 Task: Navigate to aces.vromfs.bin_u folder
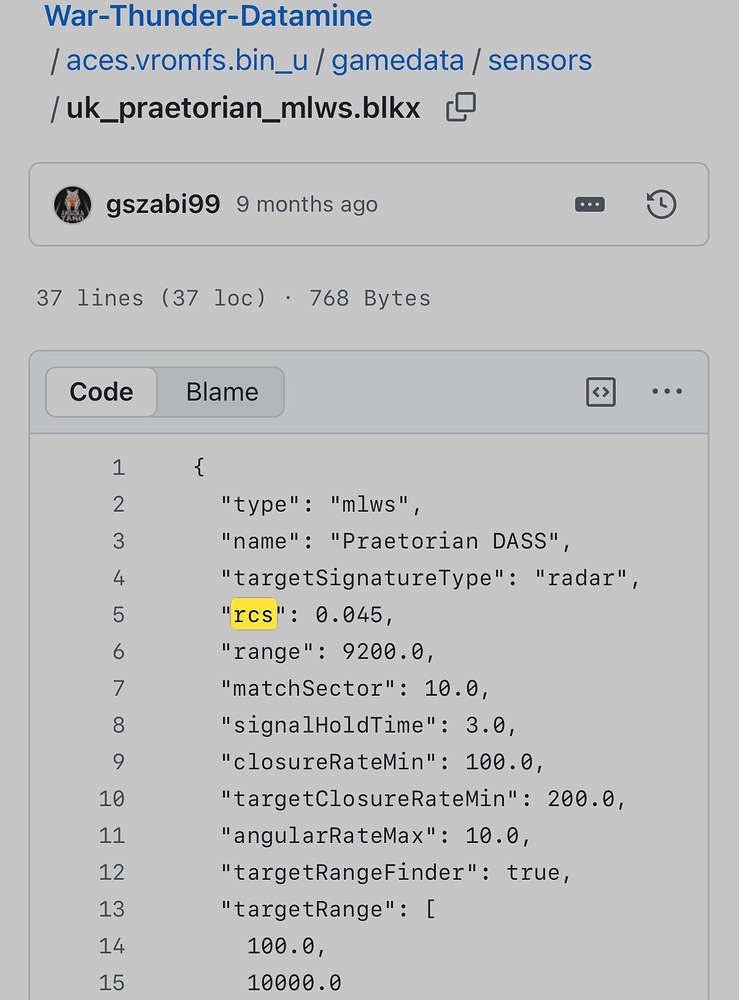tap(187, 61)
